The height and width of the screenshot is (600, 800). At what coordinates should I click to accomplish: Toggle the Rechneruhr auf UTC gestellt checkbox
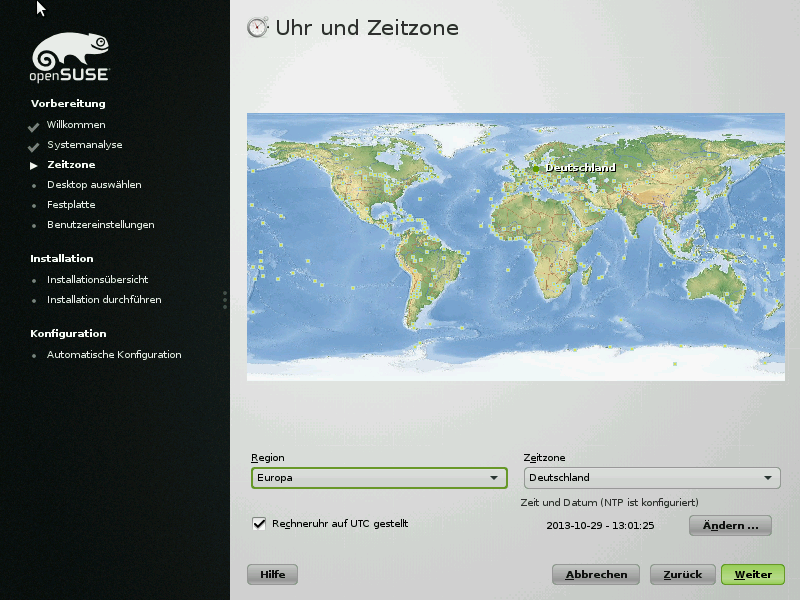pos(259,523)
